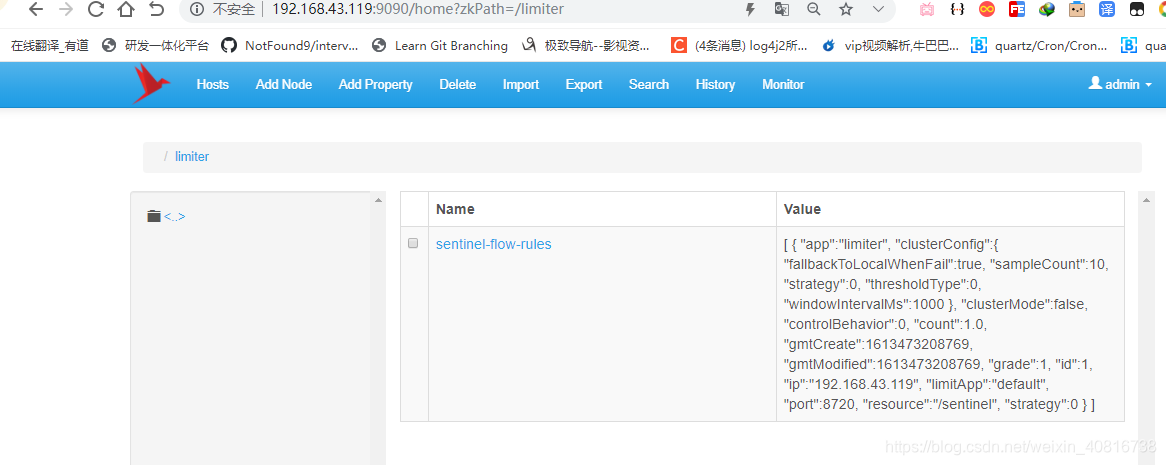1166x465 pixels.
Task: Open the pink bilibili extension icon
Action: (x=927, y=9)
